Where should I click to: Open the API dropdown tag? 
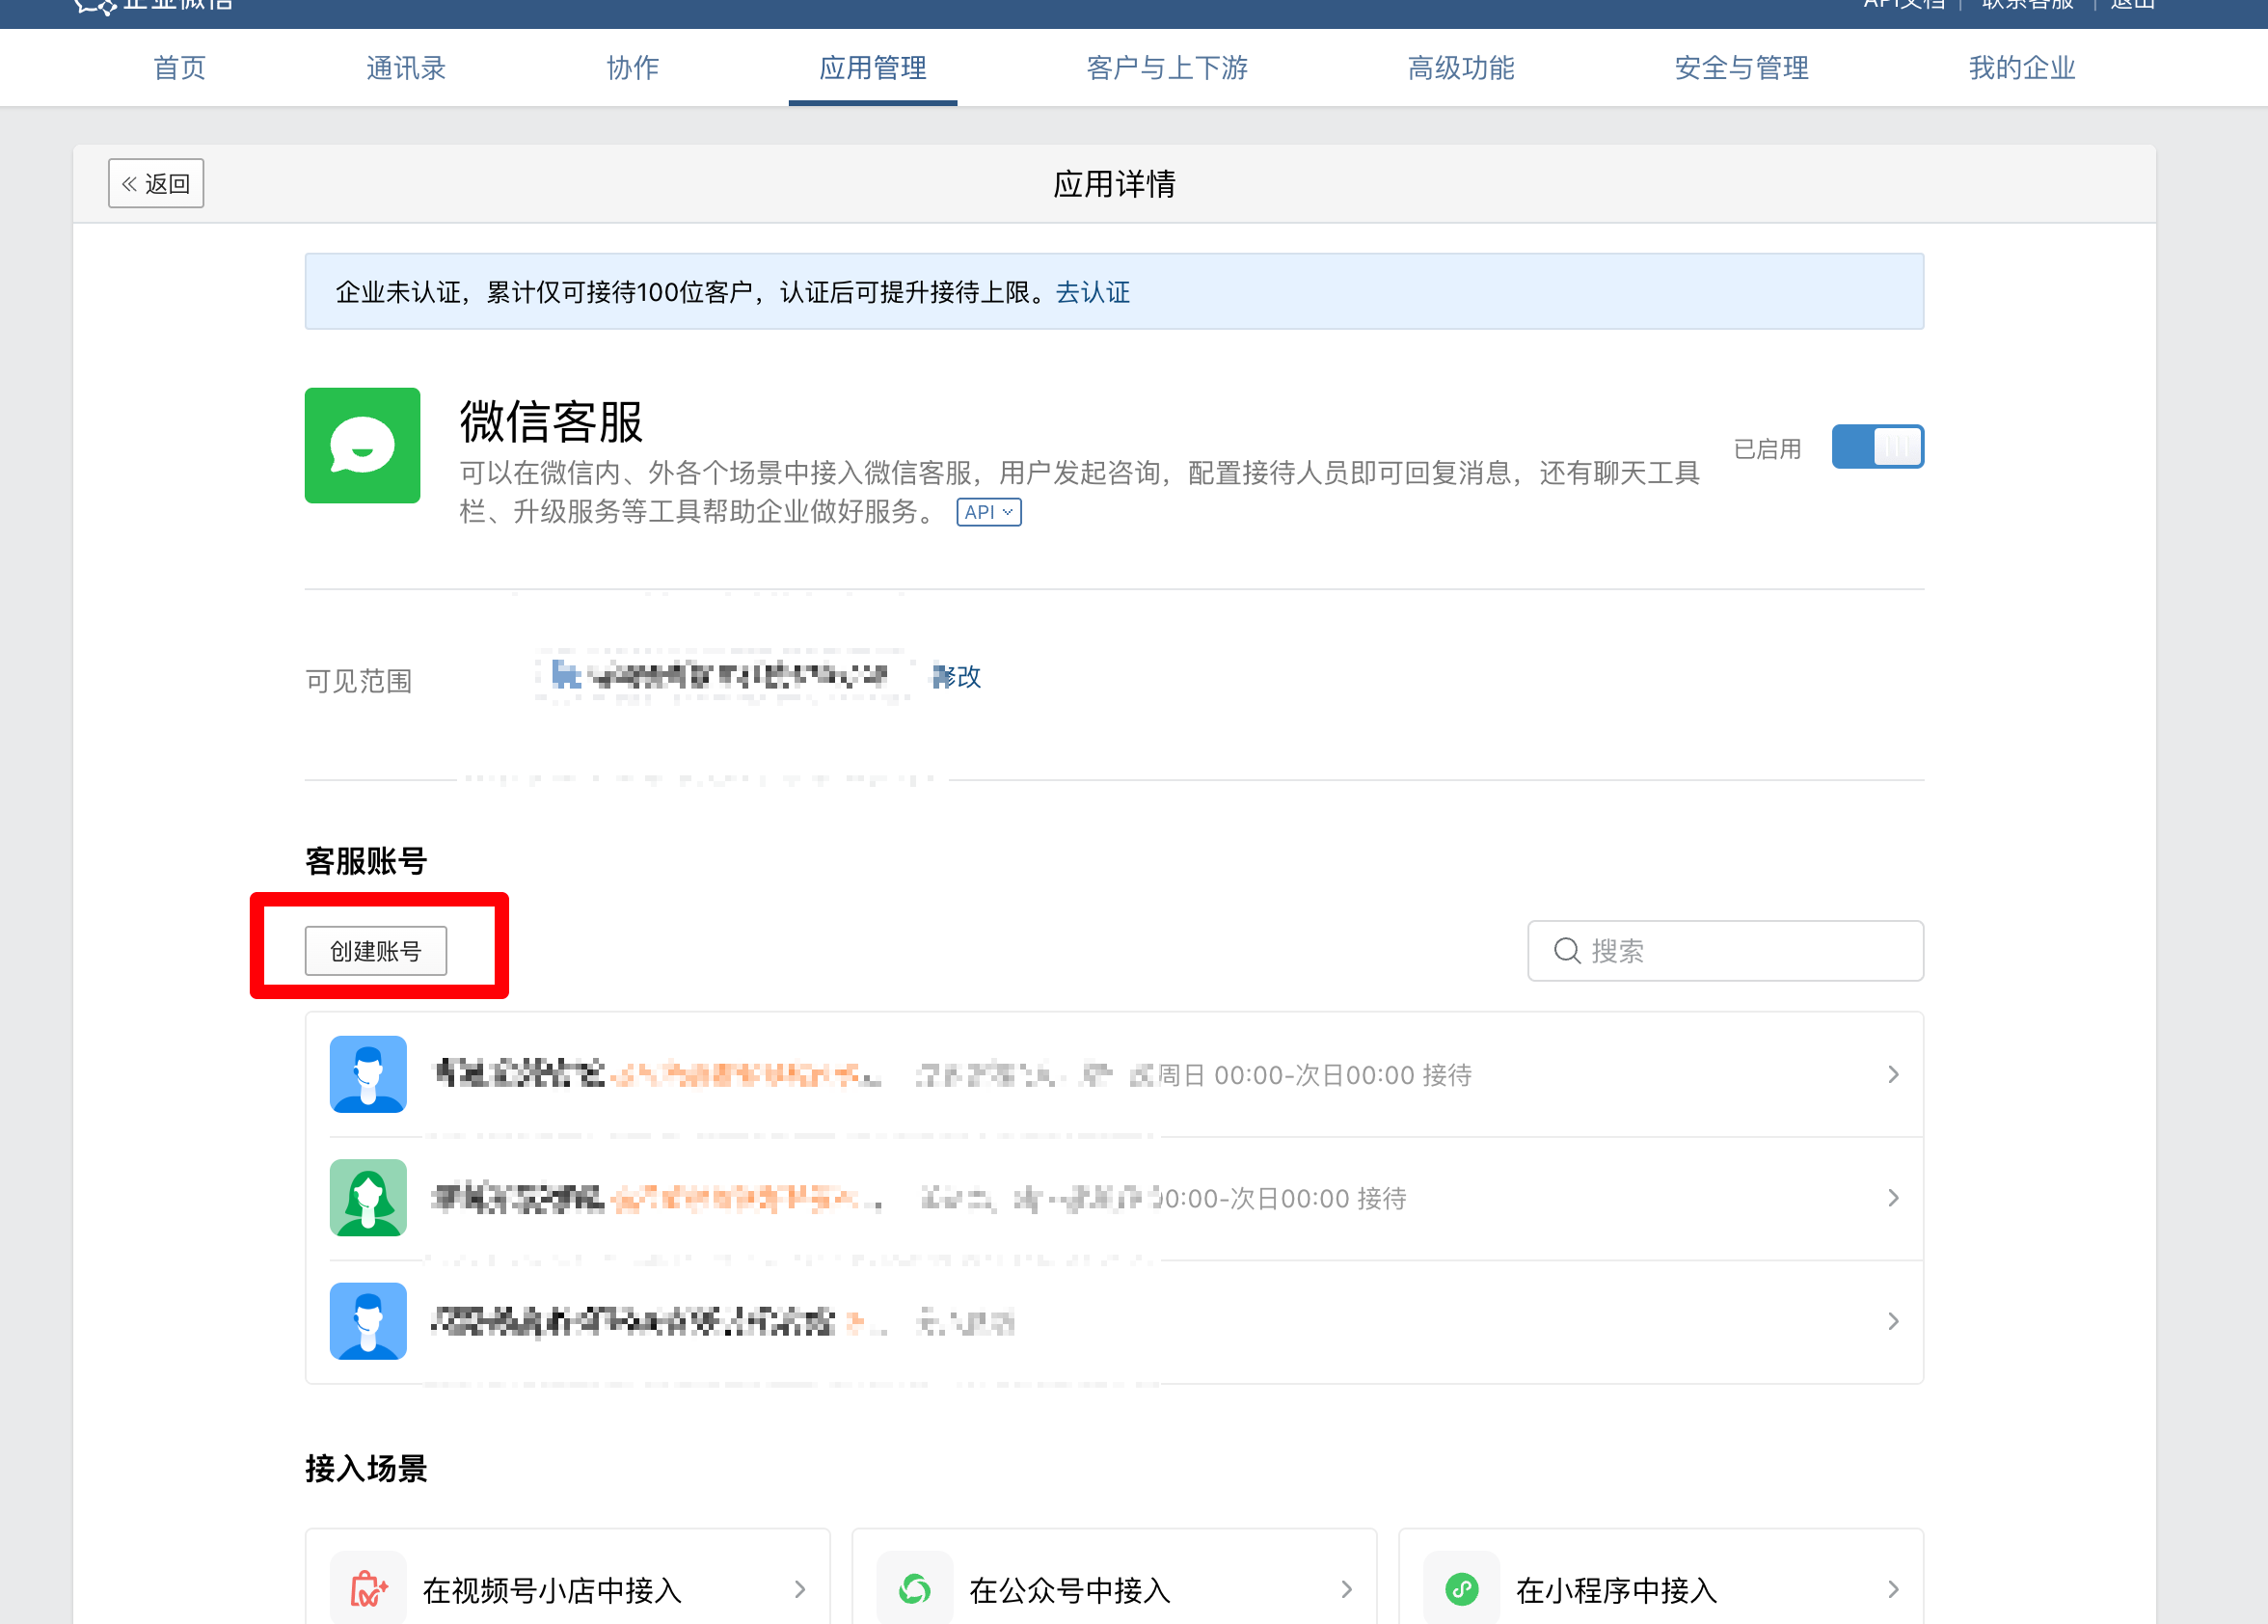point(989,512)
